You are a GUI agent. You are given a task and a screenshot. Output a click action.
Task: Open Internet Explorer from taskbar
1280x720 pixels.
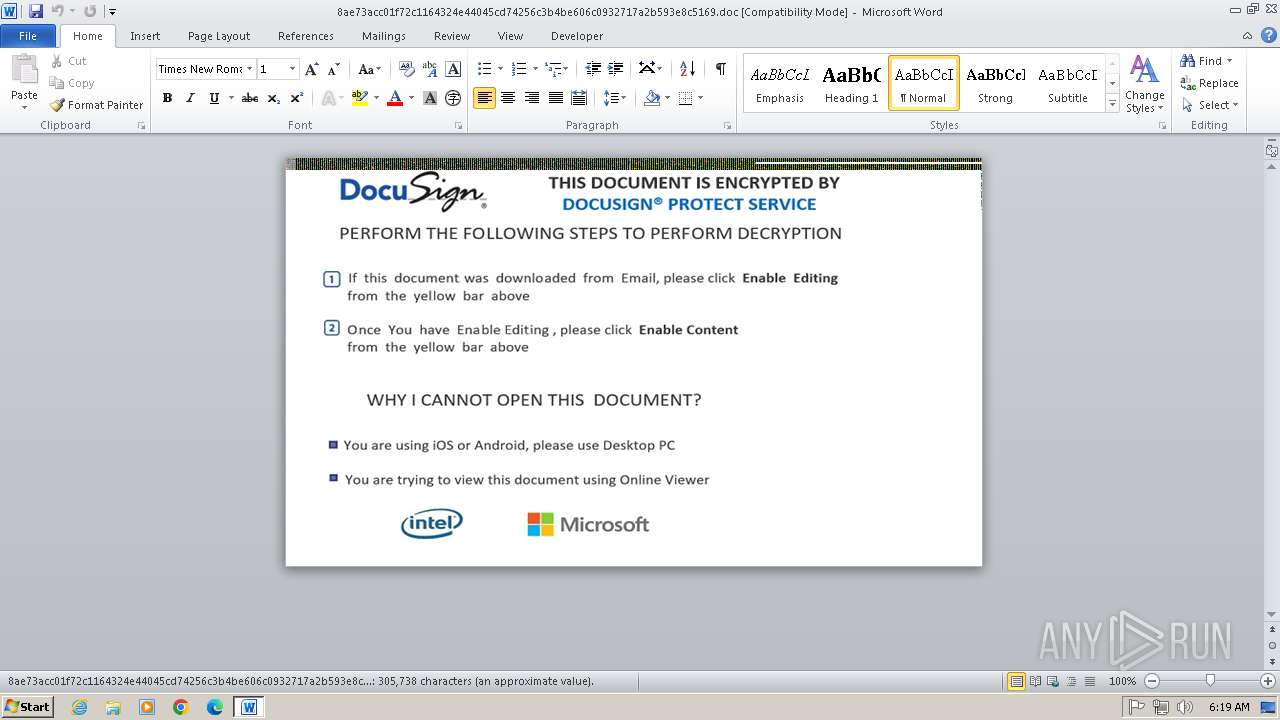[79, 707]
